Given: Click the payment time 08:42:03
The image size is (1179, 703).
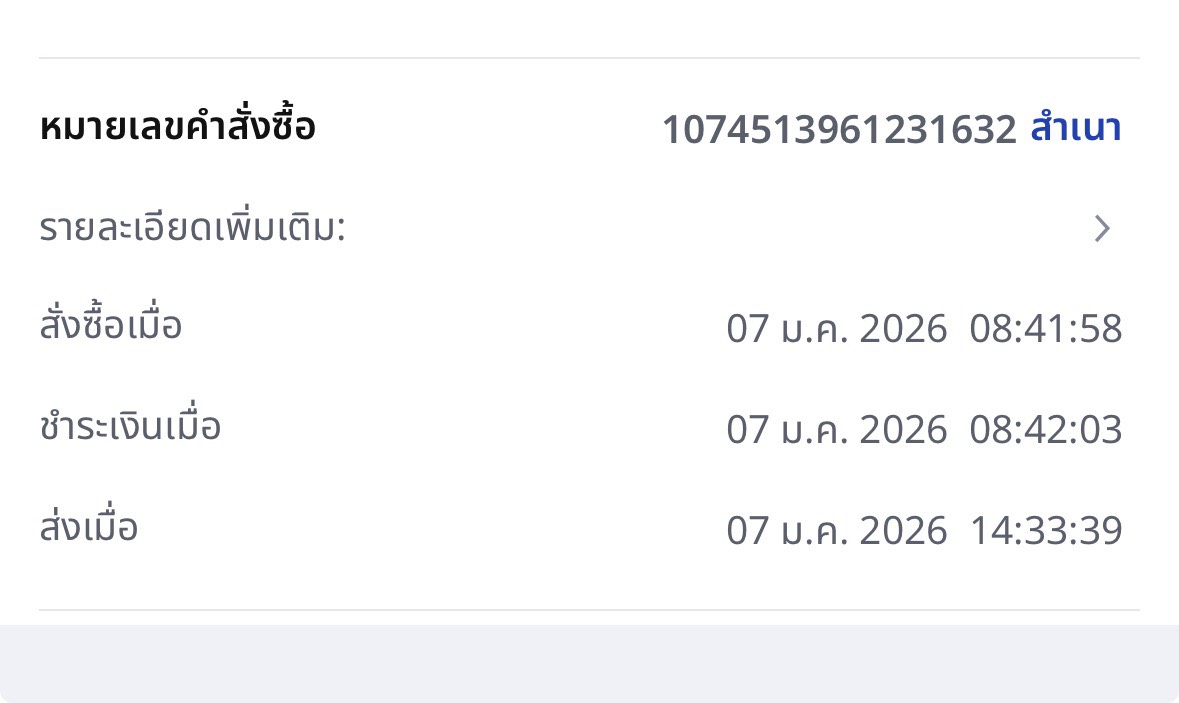Looking at the screenshot, I should tap(1046, 430).
